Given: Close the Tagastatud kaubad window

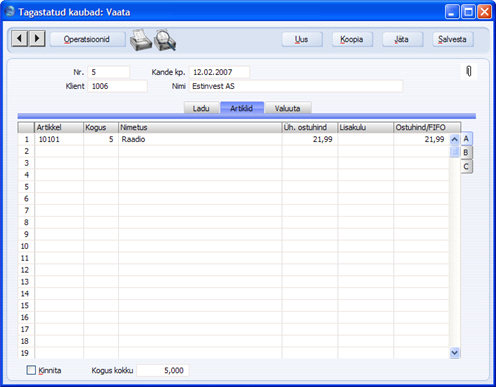Looking at the screenshot, I should pyautogui.click(x=484, y=12).
